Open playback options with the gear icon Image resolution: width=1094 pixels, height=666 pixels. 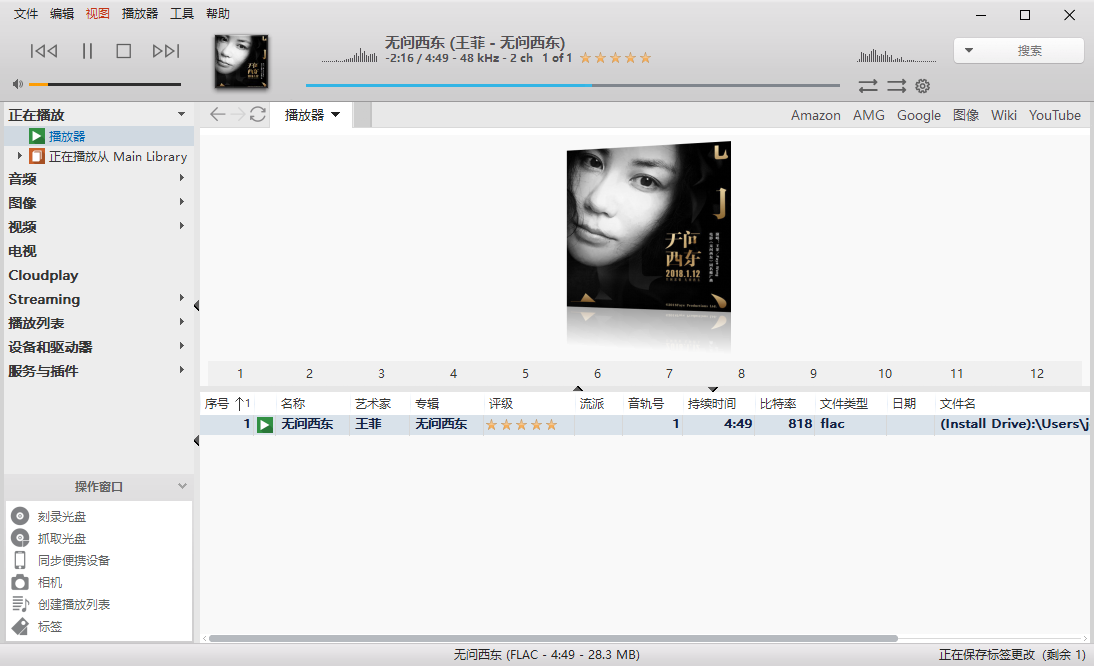click(922, 86)
